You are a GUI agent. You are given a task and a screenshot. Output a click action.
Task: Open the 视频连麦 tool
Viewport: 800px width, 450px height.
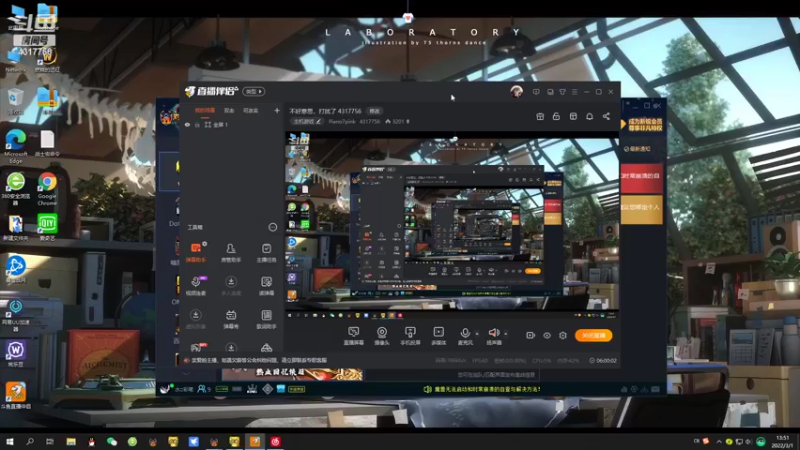tap(196, 286)
